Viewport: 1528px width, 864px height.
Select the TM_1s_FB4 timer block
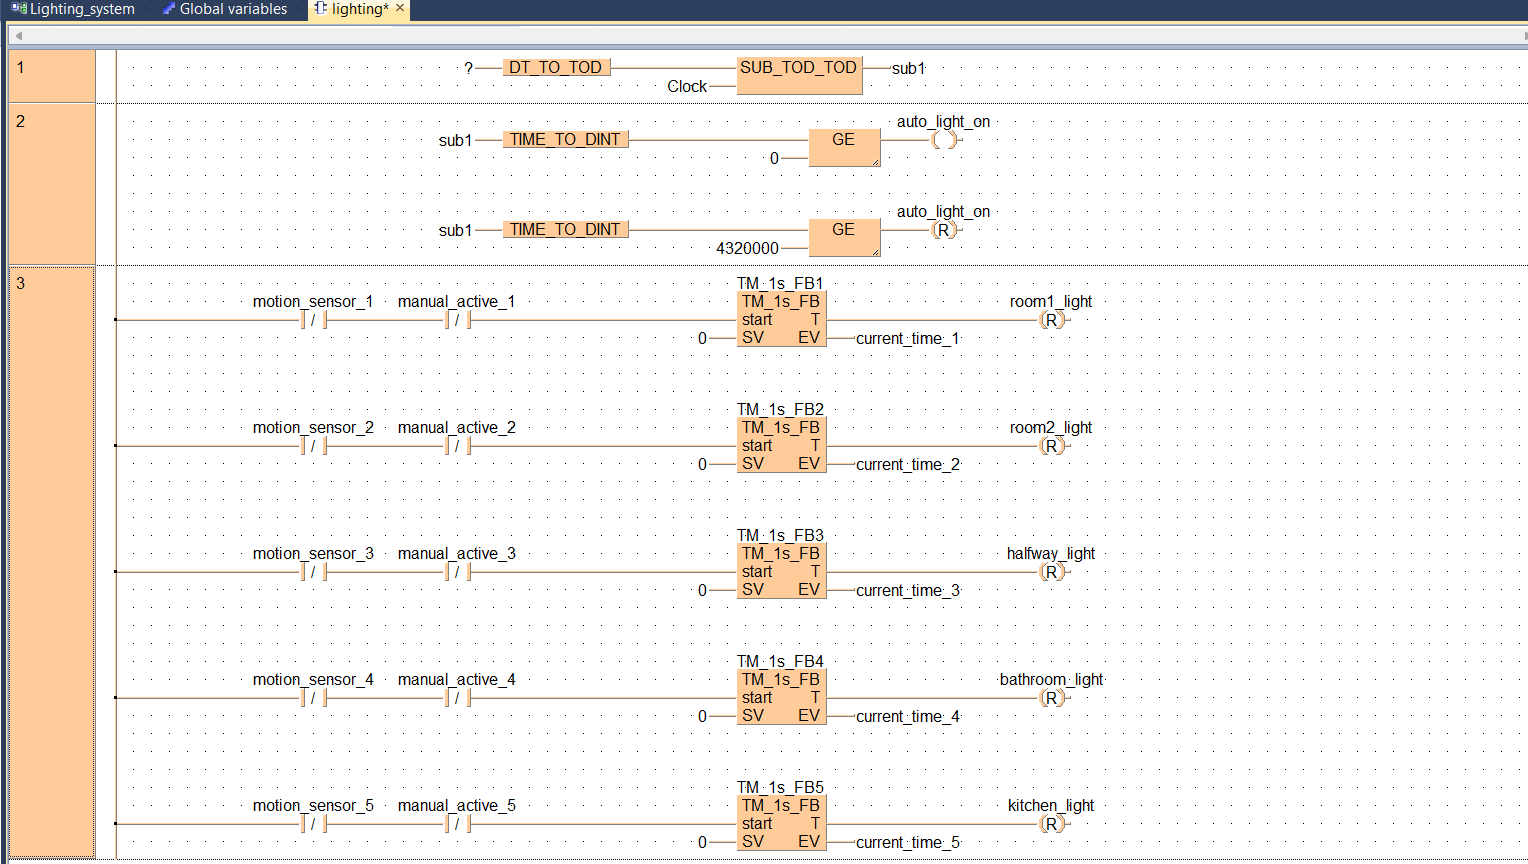[781, 697]
